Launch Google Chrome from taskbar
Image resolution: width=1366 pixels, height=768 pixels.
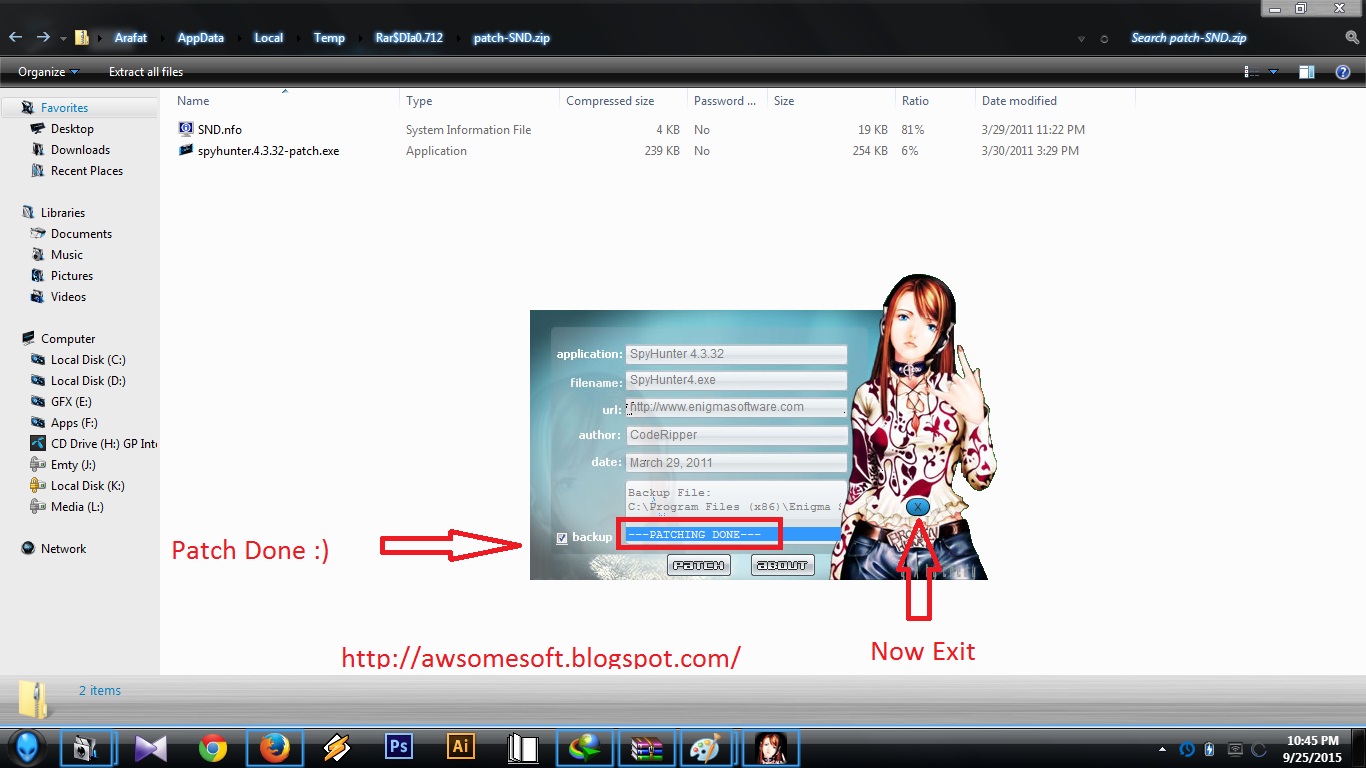tap(212, 748)
